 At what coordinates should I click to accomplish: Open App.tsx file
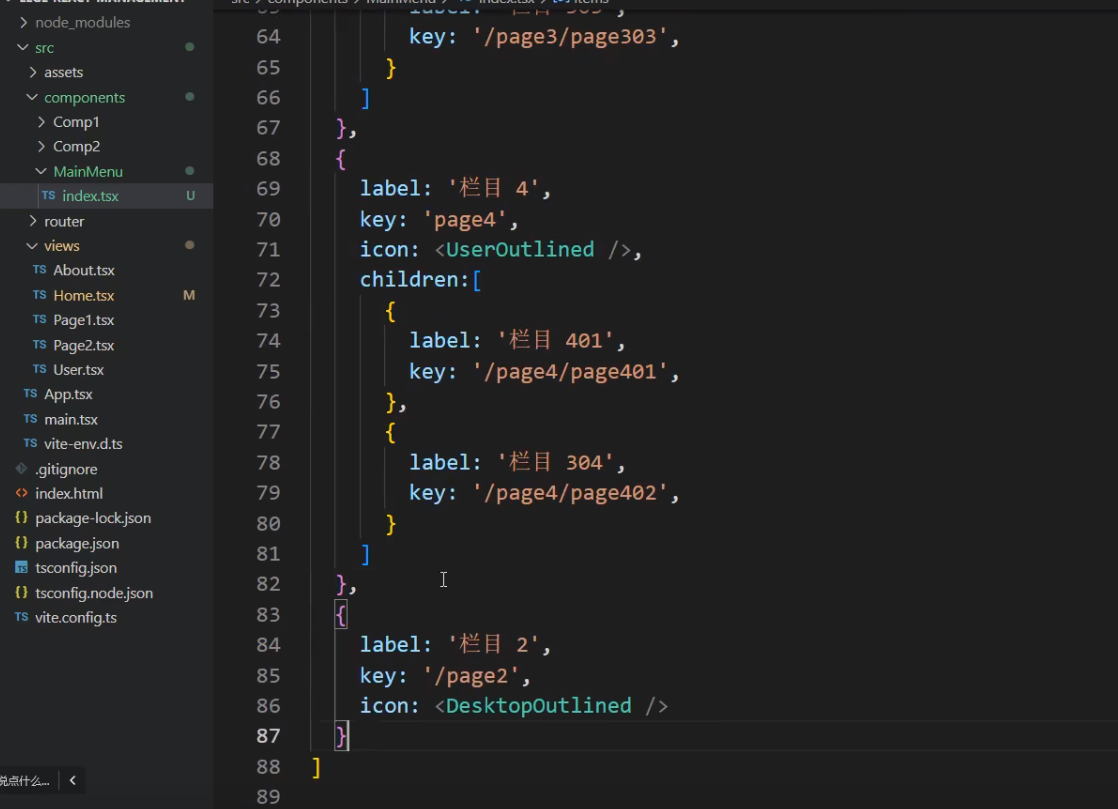coord(68,394)
